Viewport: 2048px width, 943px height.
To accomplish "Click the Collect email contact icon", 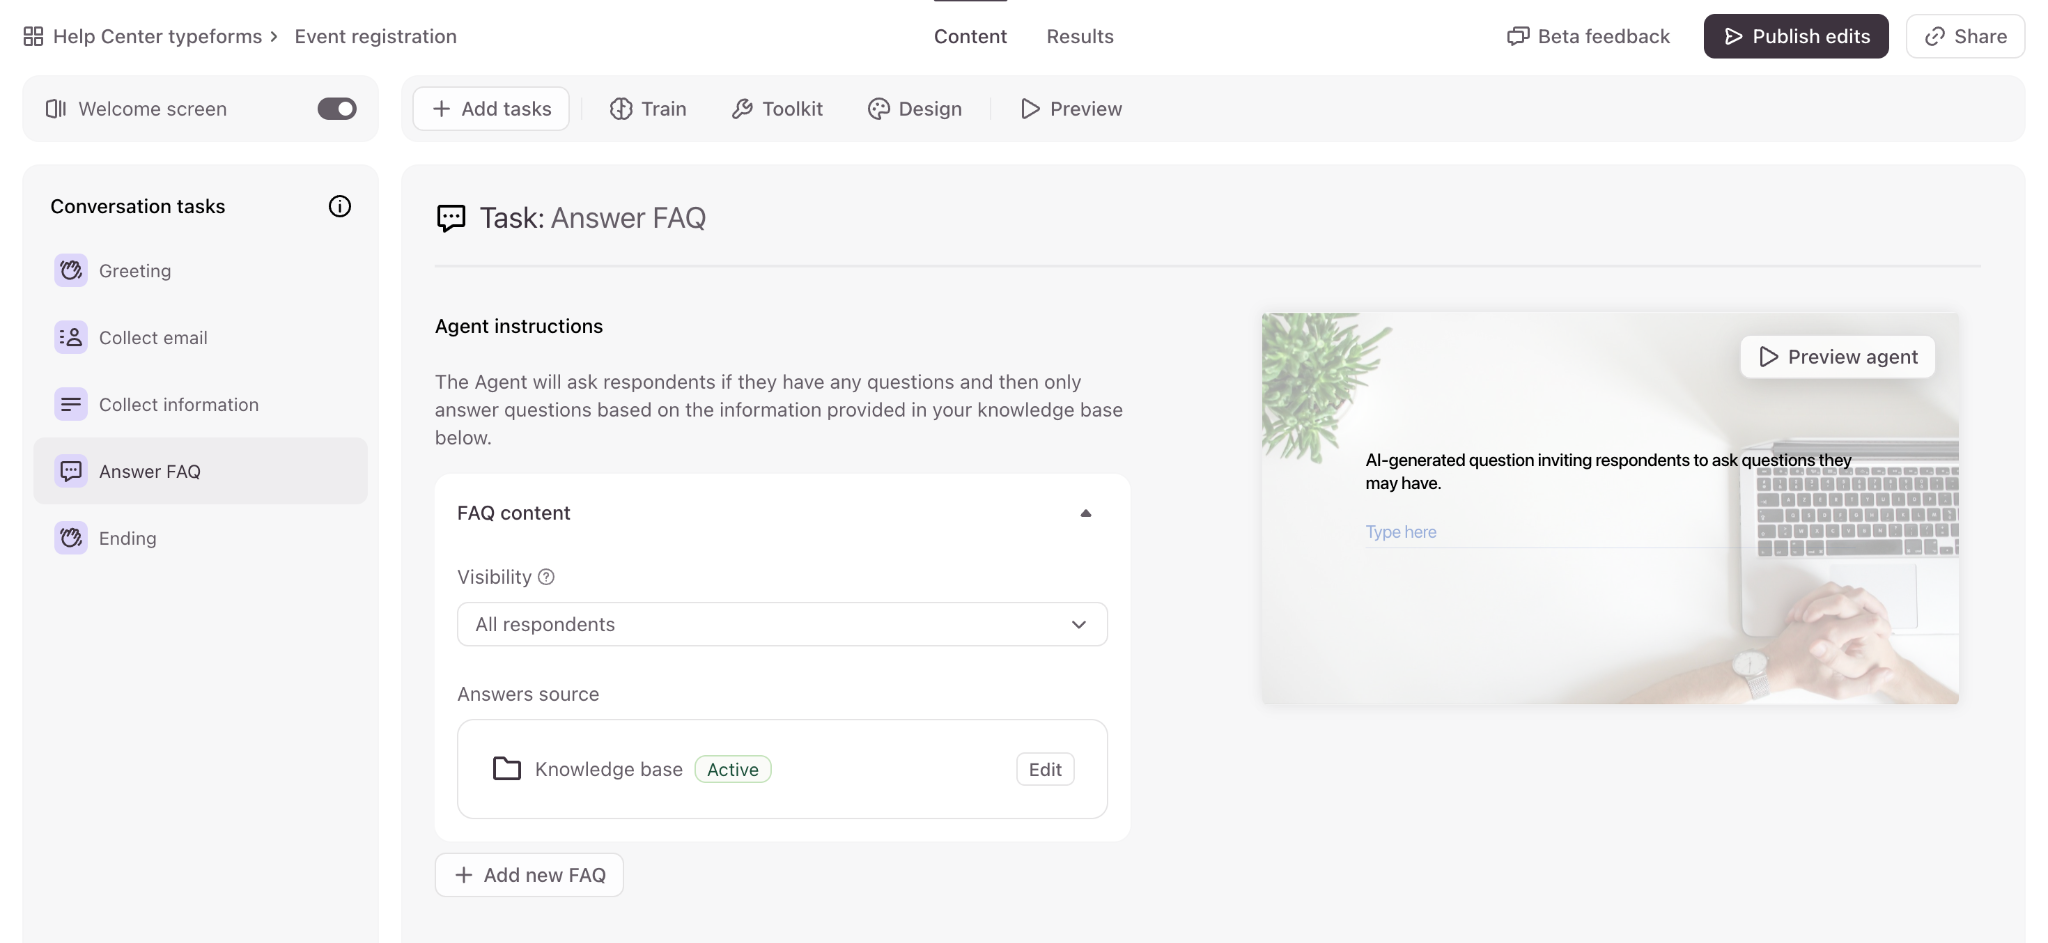I will pyautogui.click(x=71, y=338).
